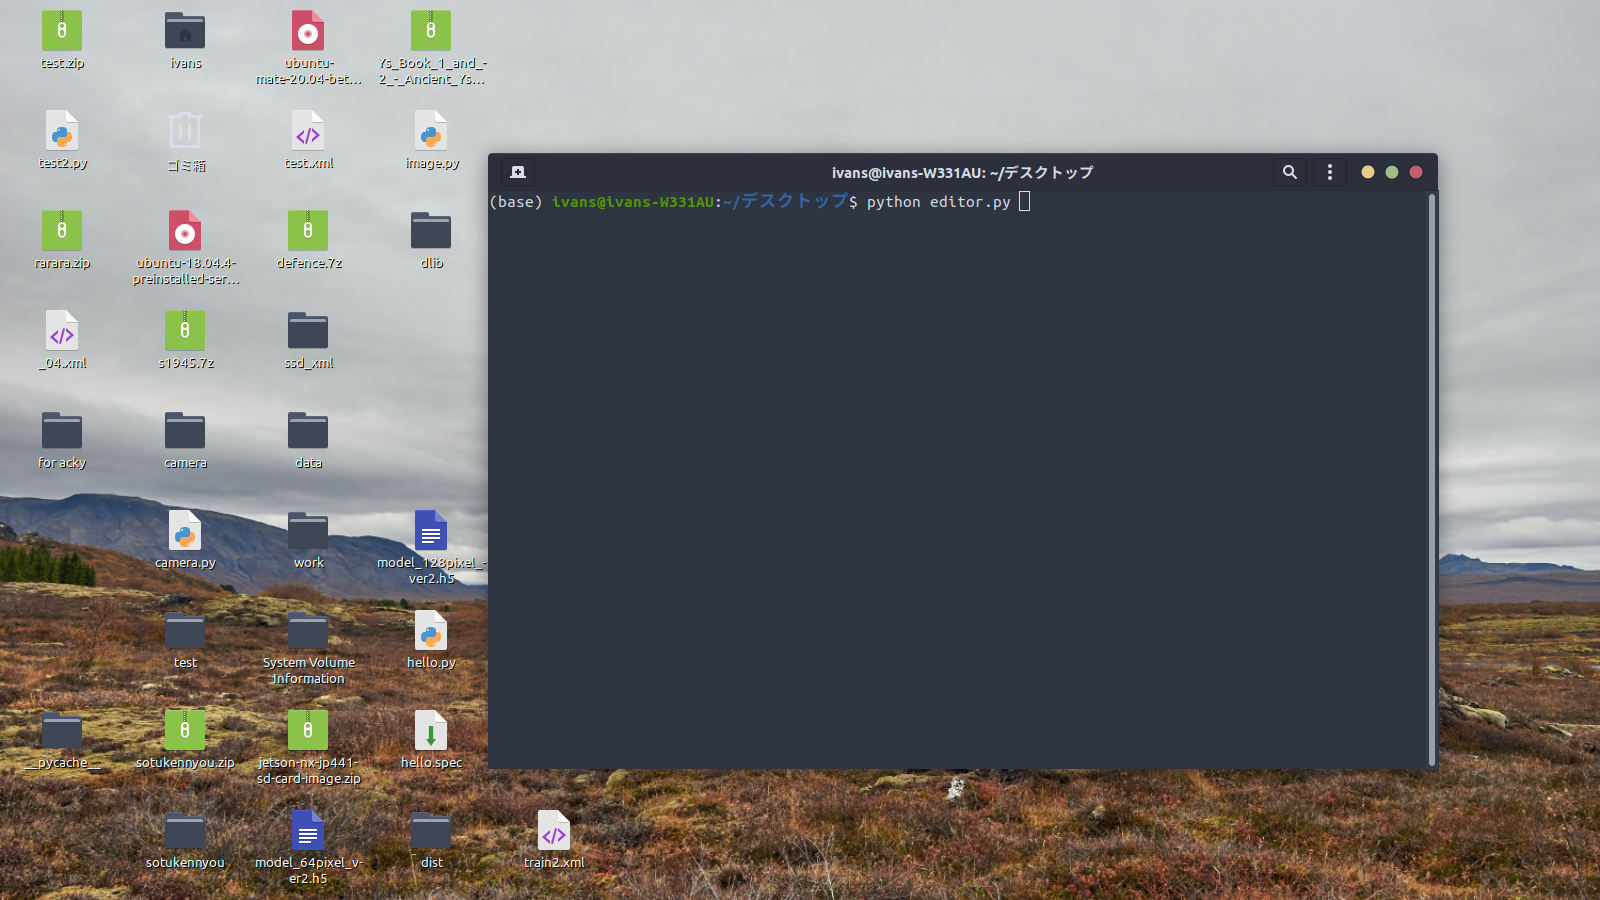Open the sotukennyou folder

[x=184, y=830]
